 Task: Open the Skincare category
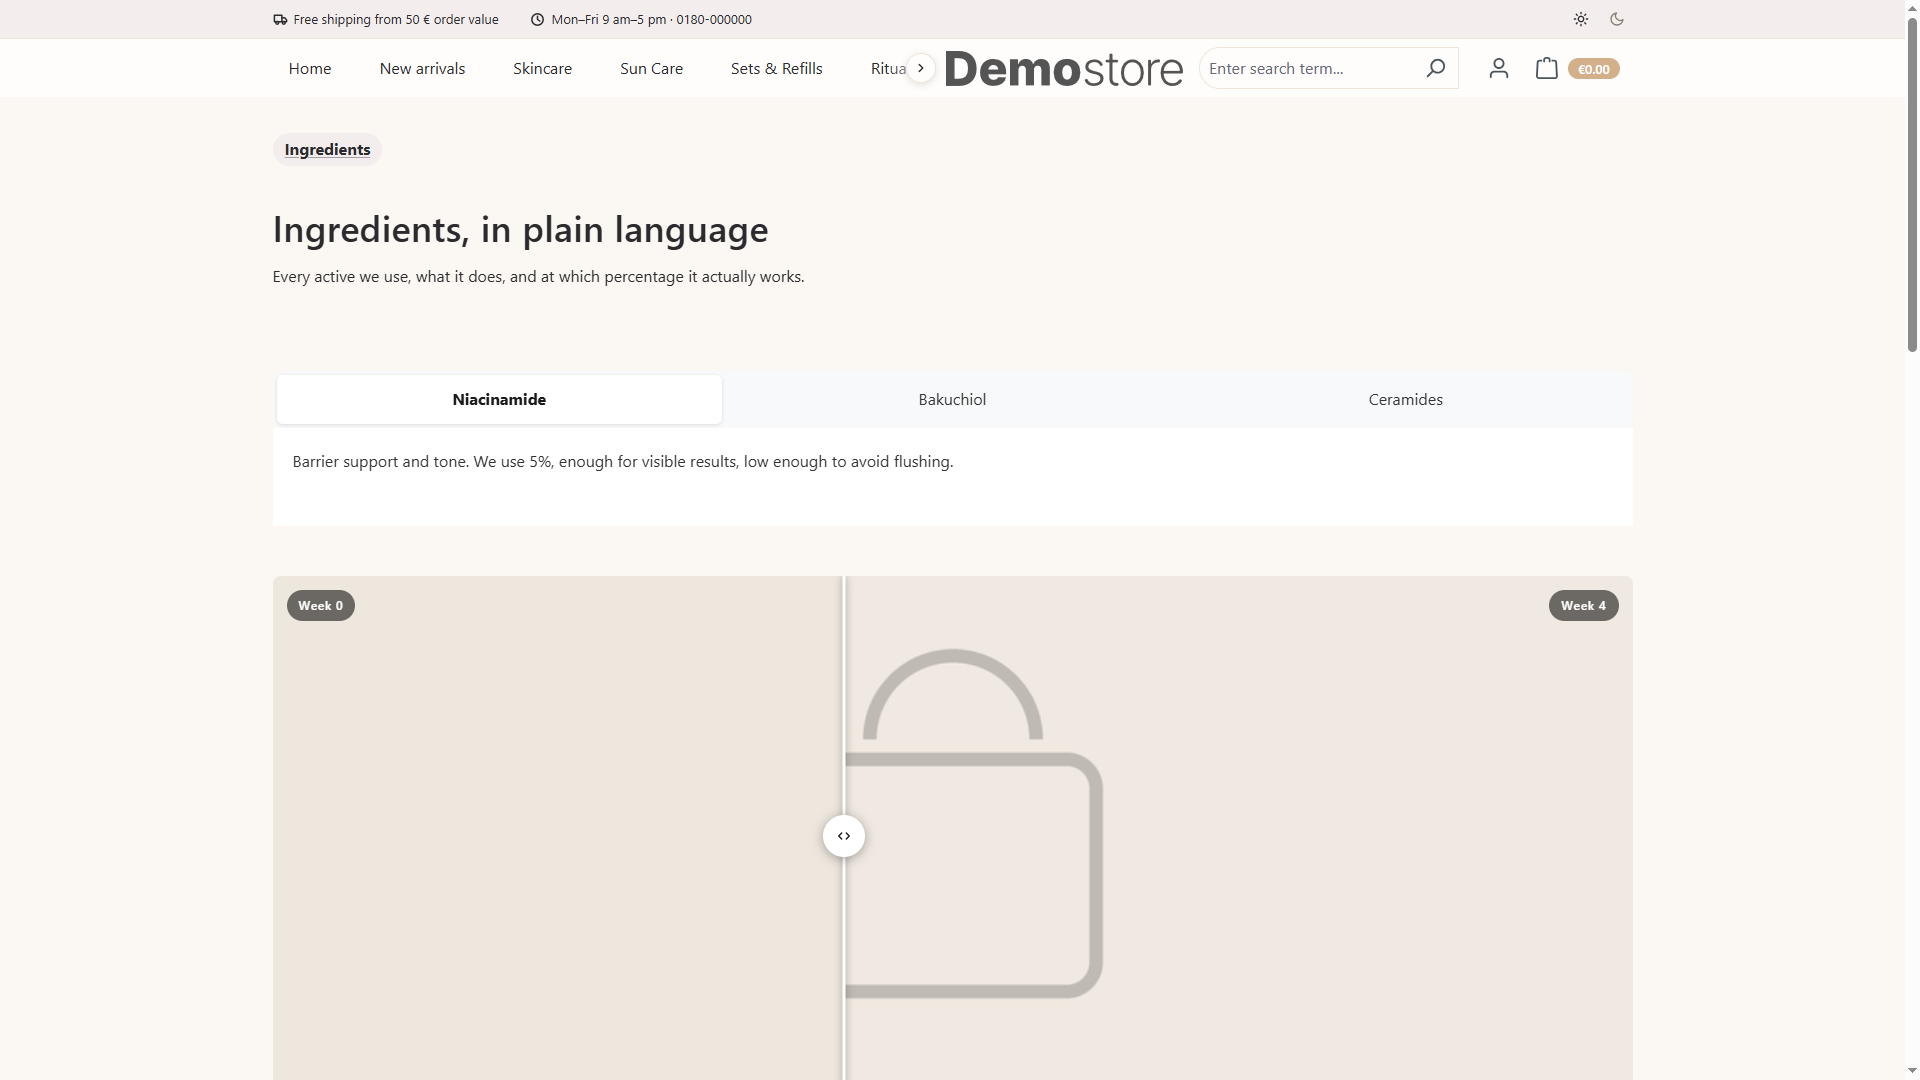coord(542,68)
